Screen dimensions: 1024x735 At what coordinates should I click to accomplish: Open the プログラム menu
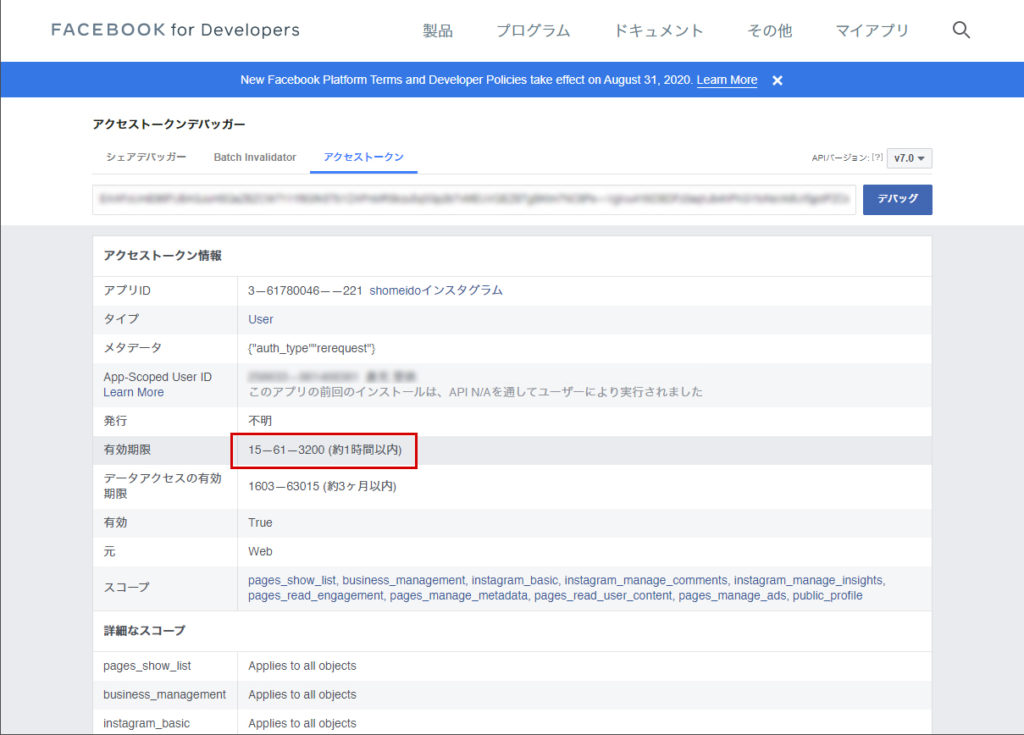point(533,31)
